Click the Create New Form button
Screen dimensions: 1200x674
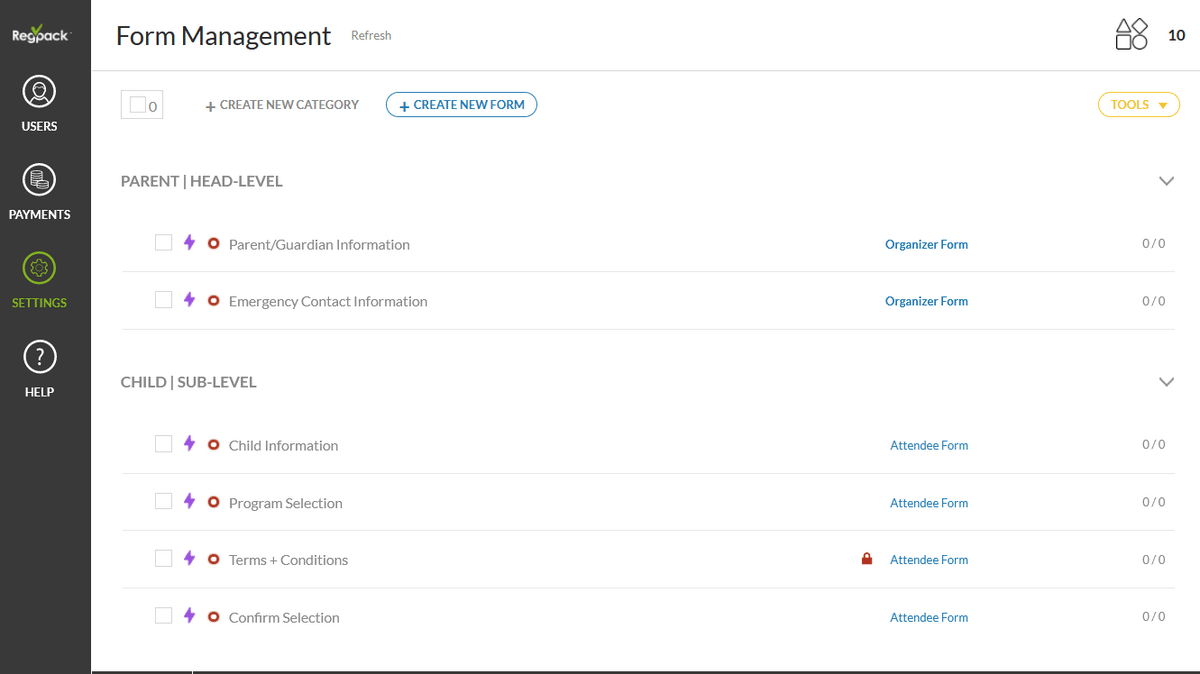tap(461, 105)
